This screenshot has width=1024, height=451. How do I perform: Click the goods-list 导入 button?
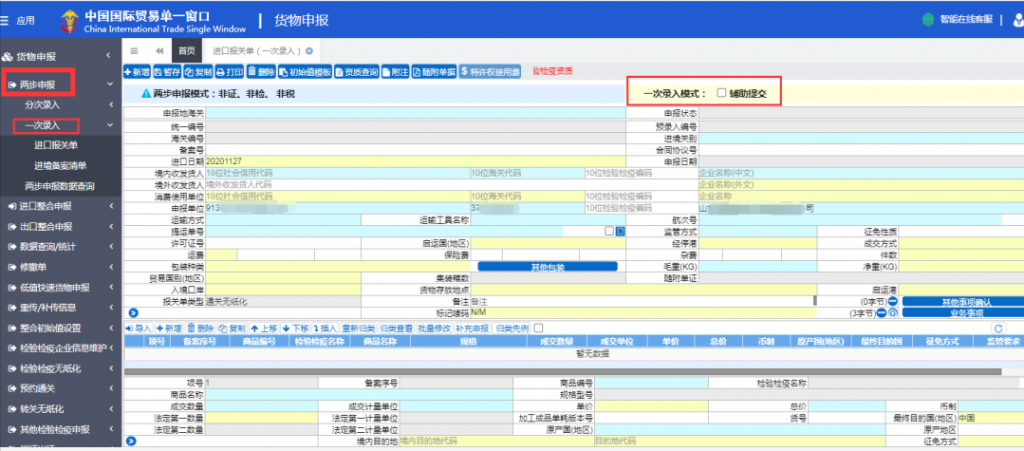[138, 328]
